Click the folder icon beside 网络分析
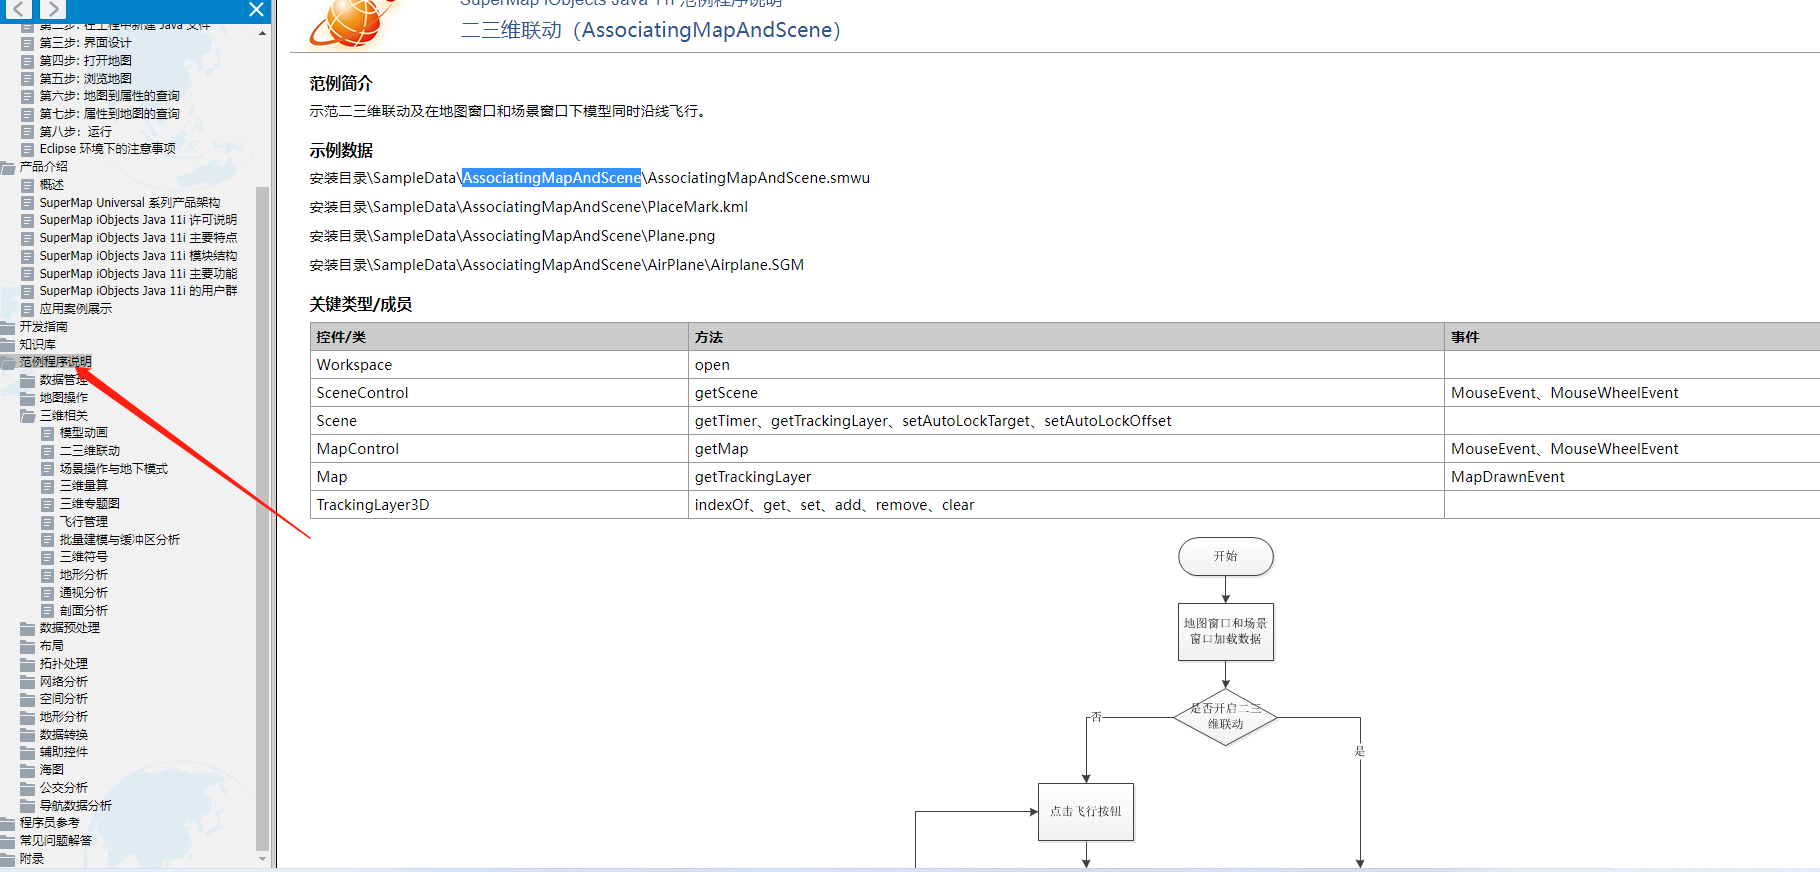 click(28, 682)
